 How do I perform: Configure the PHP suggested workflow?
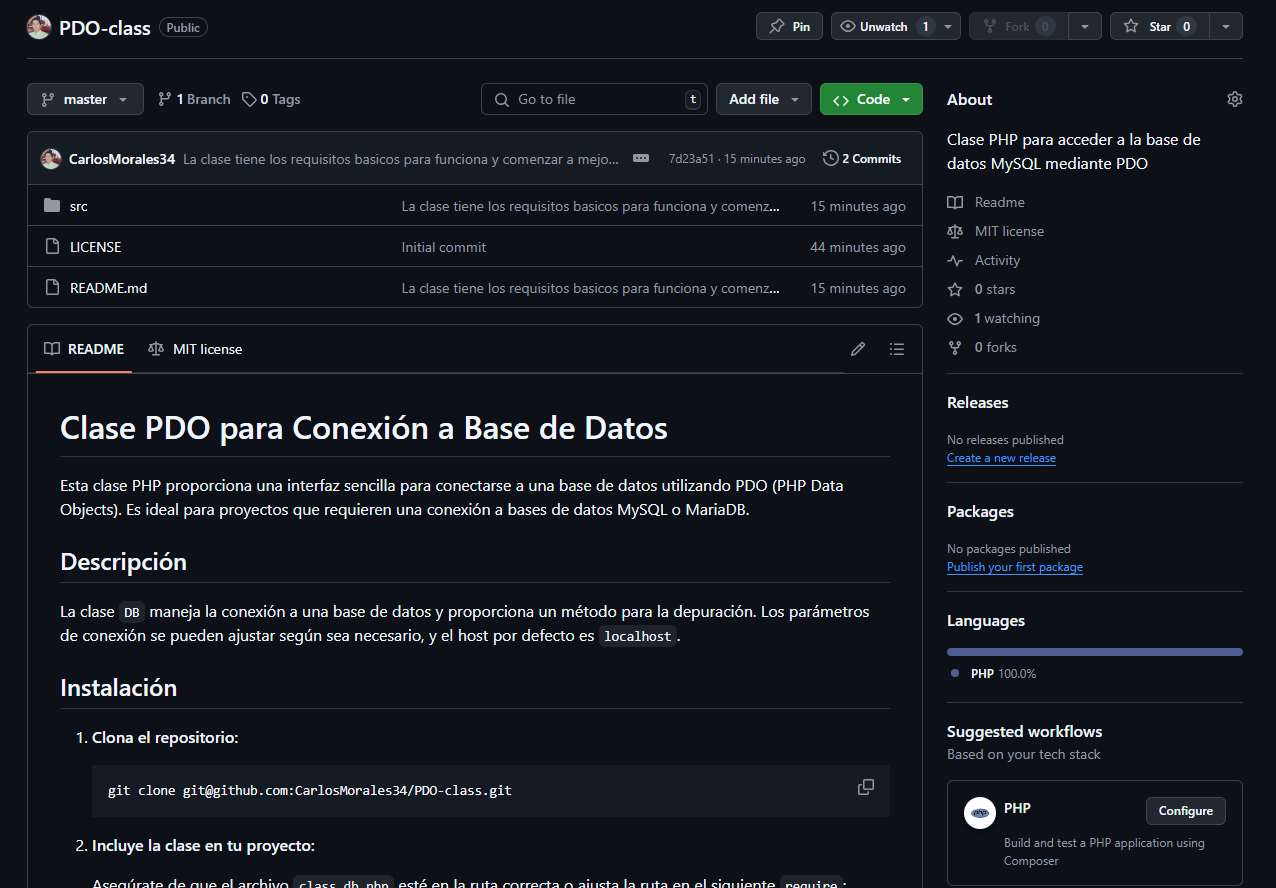point(1185,811)
